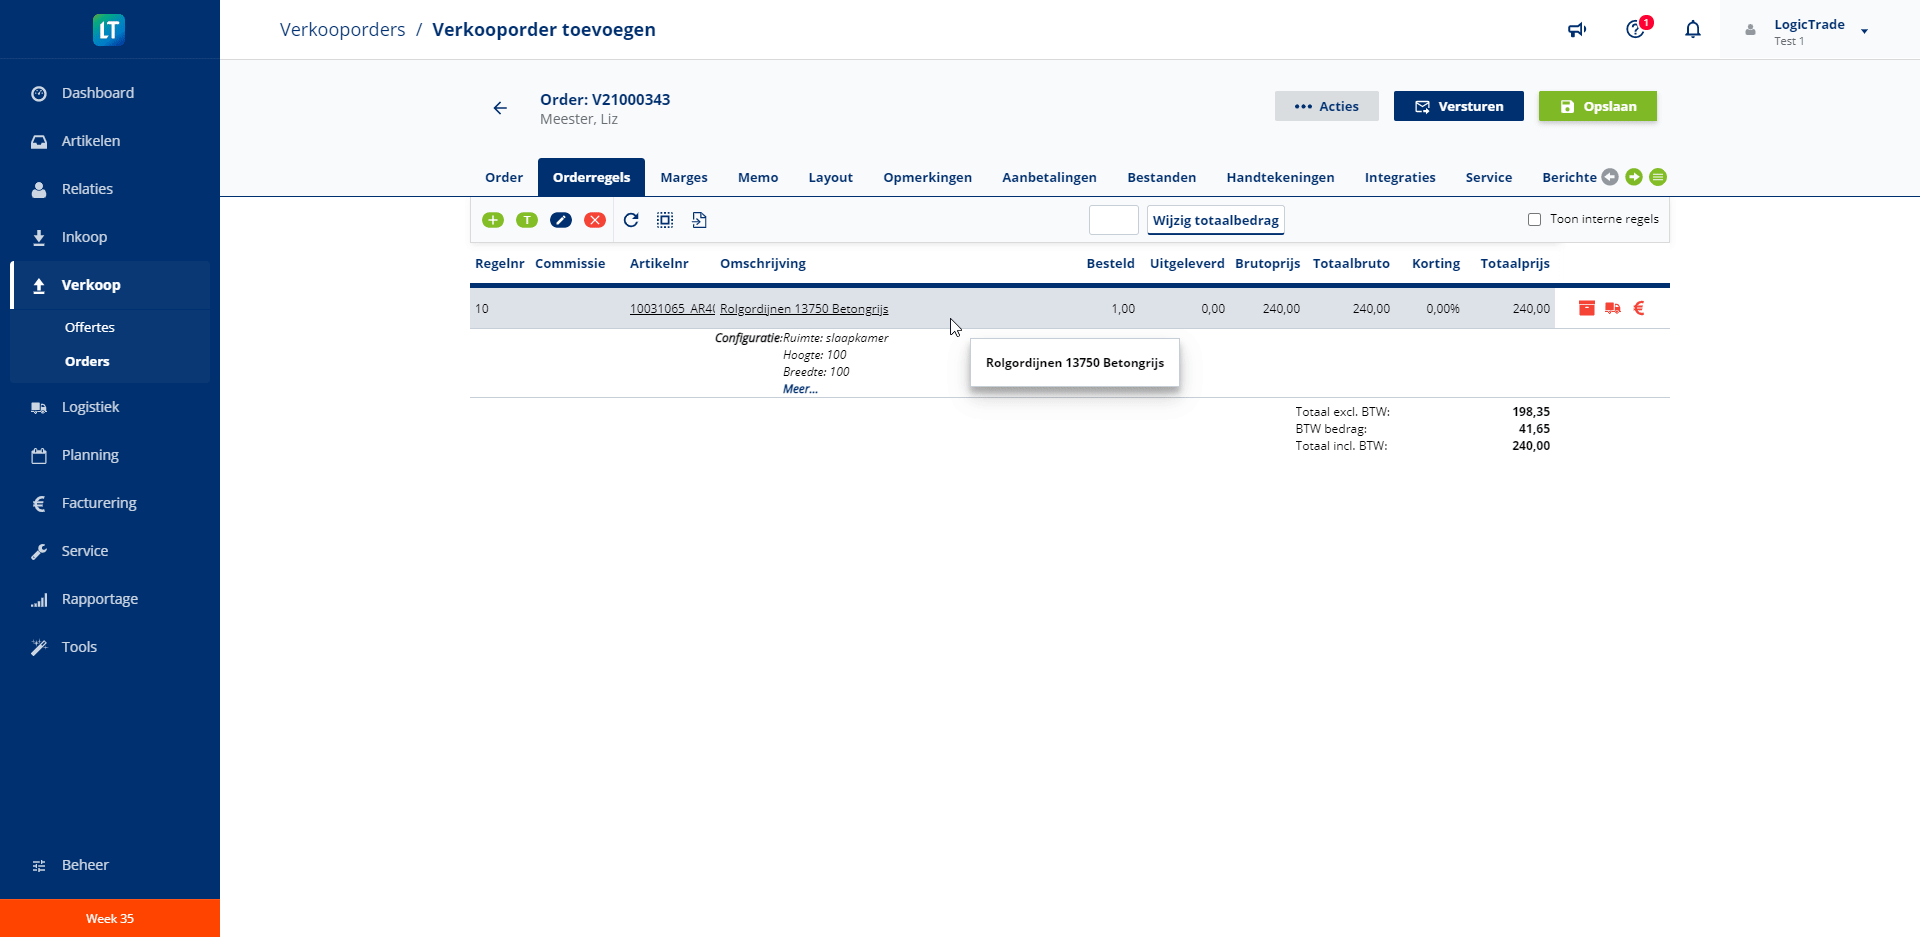Click the red truck delivery icon
Image resolution: width=1920 pixels, height=937 pixels.
[1613, 308]
